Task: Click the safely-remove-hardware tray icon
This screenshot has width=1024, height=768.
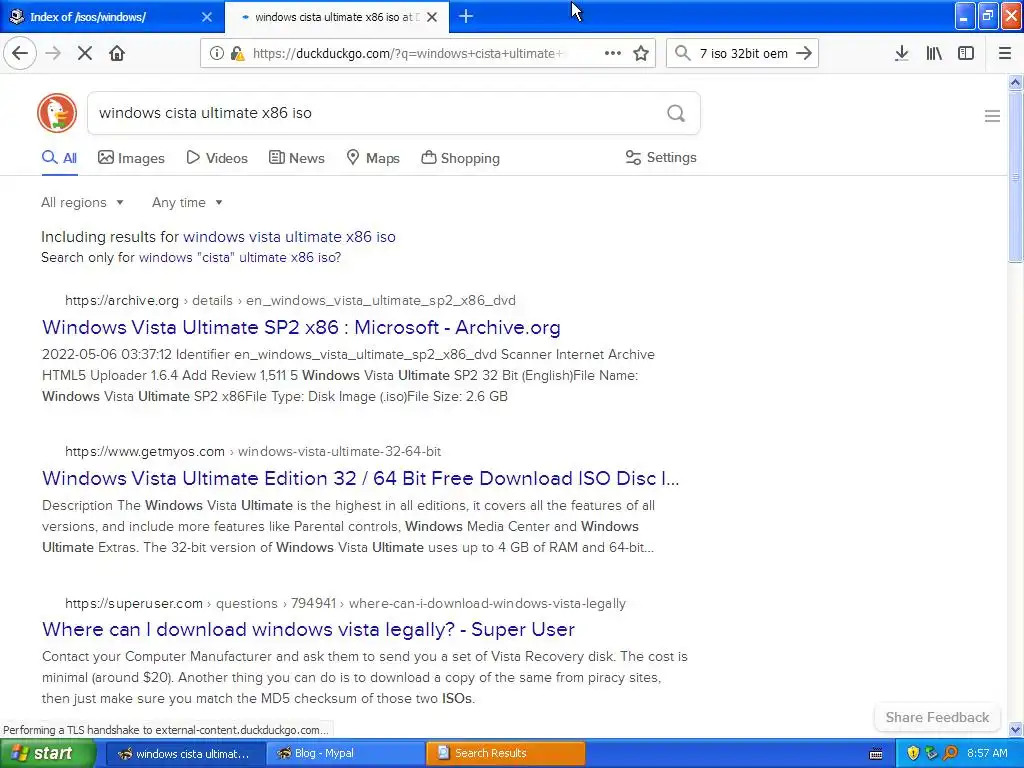Action: (932, 753)
